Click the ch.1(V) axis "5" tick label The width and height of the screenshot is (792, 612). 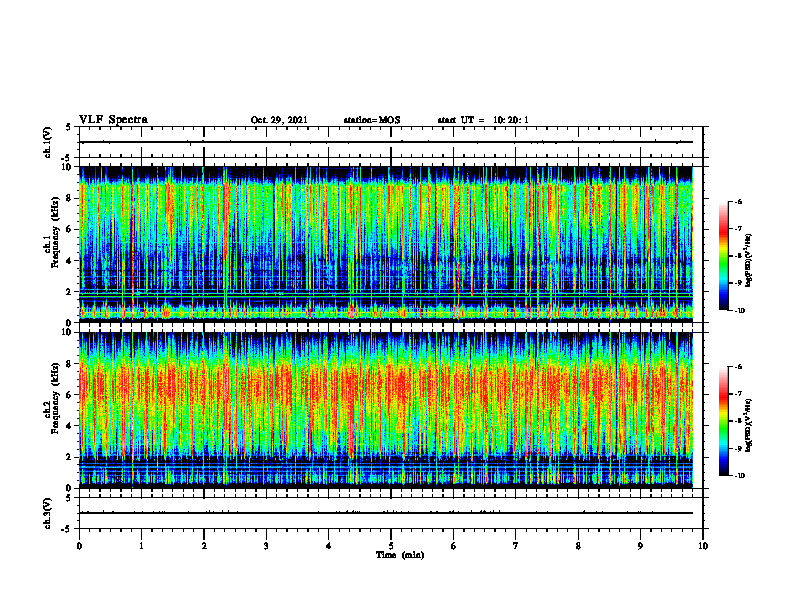pyautogui.click(x=69, y=127)
